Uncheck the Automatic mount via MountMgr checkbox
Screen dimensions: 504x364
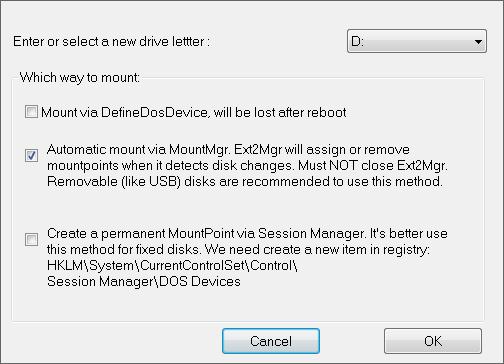pyautogui.click(x=31, y=155)
